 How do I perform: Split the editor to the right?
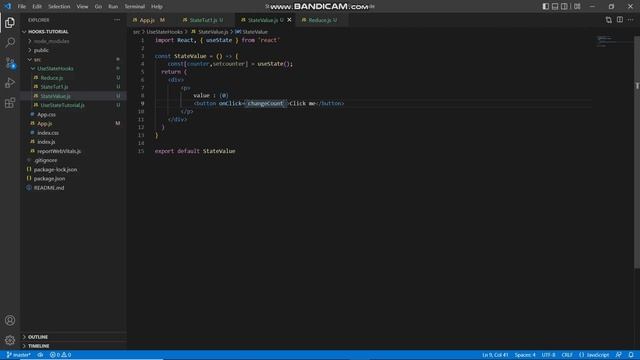pos(620,20)
